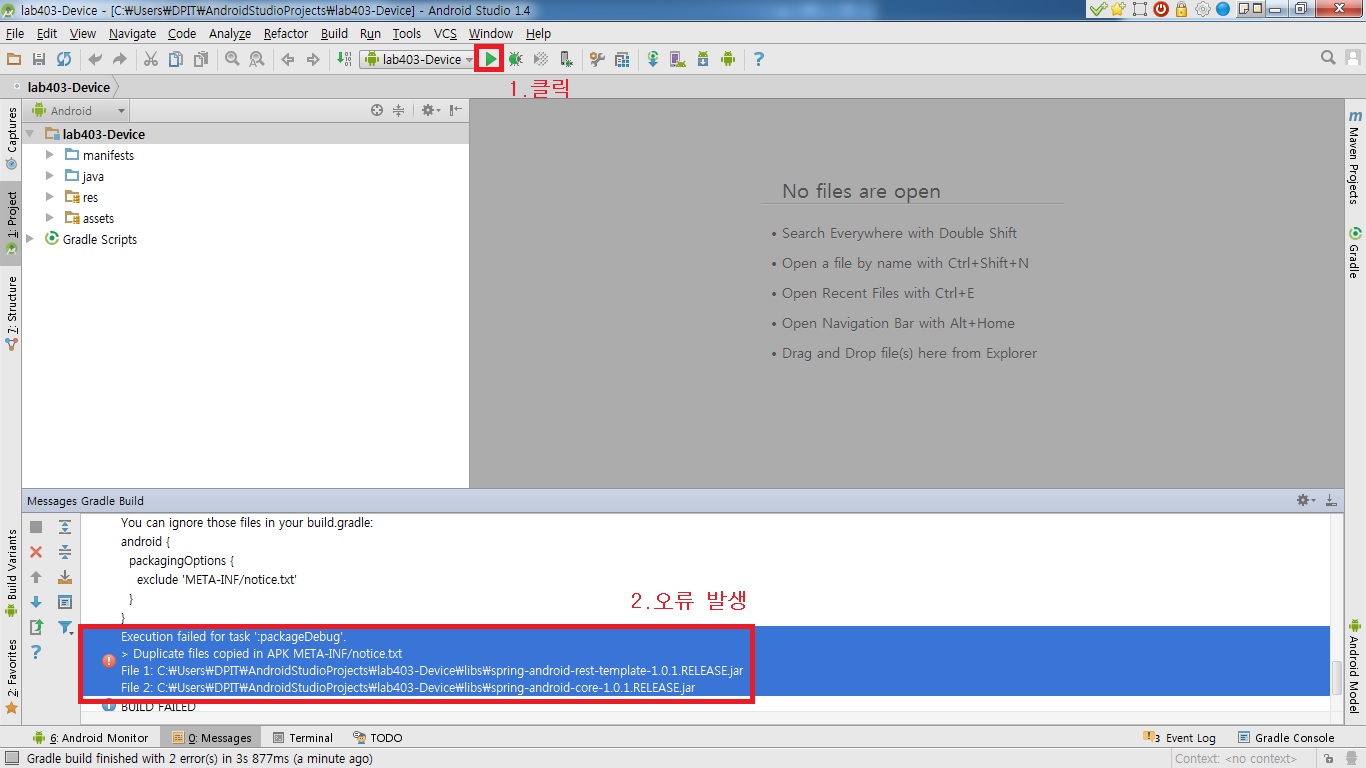Screen dimensions: 1366x768
Task: Open the Build menu
Action: point(334,34)
